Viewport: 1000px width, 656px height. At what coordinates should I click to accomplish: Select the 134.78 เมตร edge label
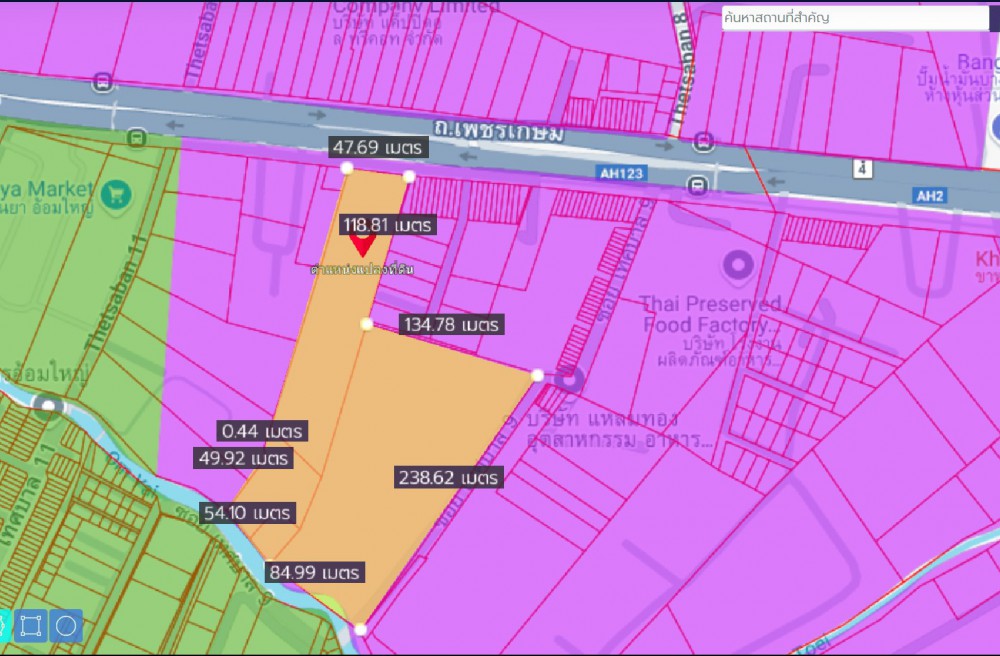(450, 324)
